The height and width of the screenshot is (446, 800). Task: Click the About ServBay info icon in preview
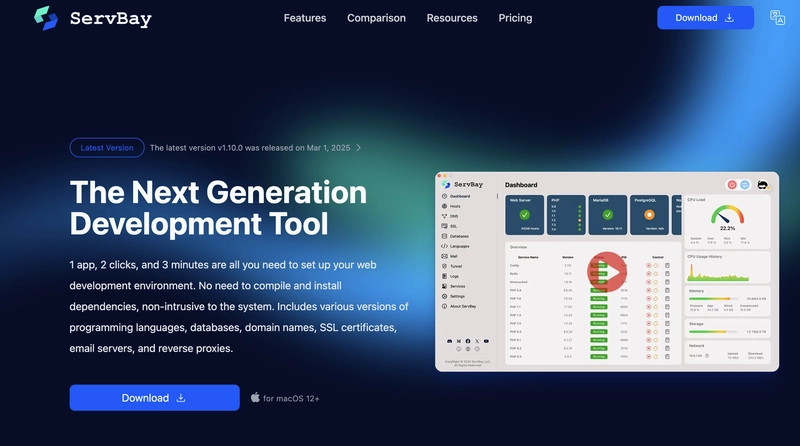(444, 306)
